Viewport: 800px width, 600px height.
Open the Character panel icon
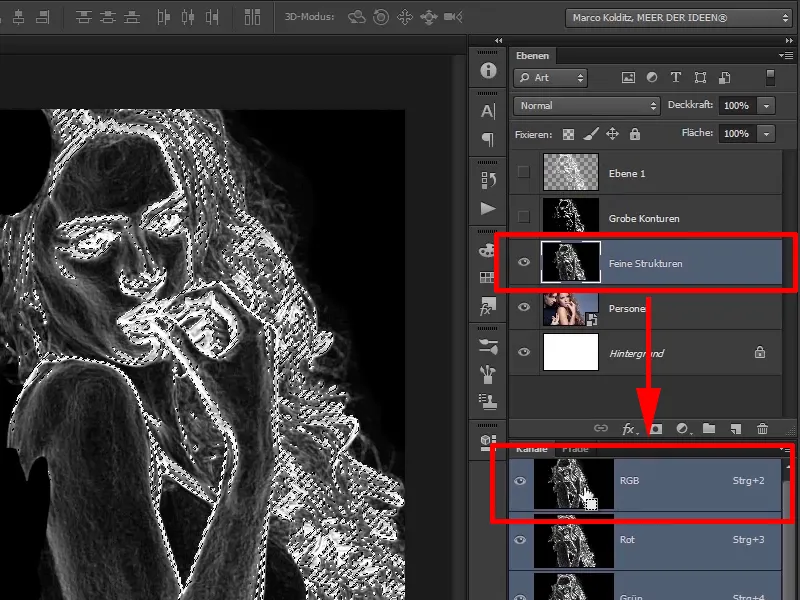pos(488,111)
